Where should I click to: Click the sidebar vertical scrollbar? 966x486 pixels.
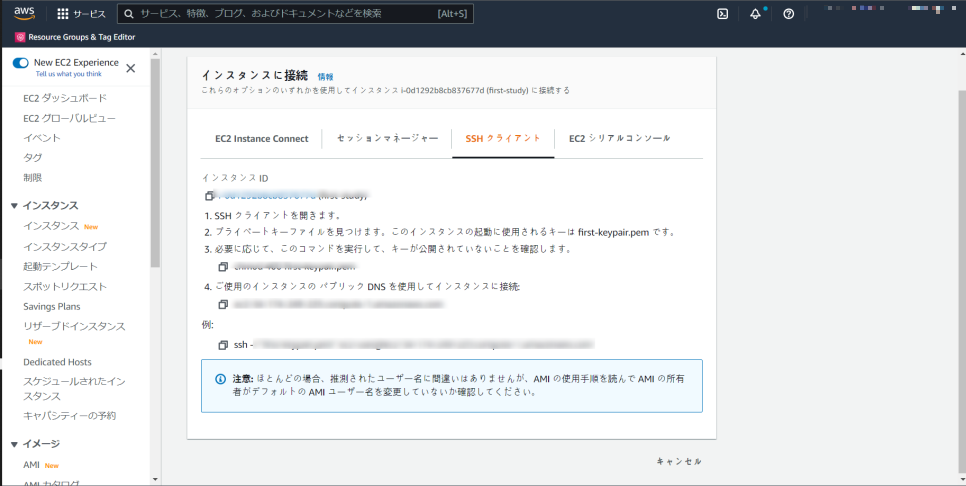pos(155,164)
